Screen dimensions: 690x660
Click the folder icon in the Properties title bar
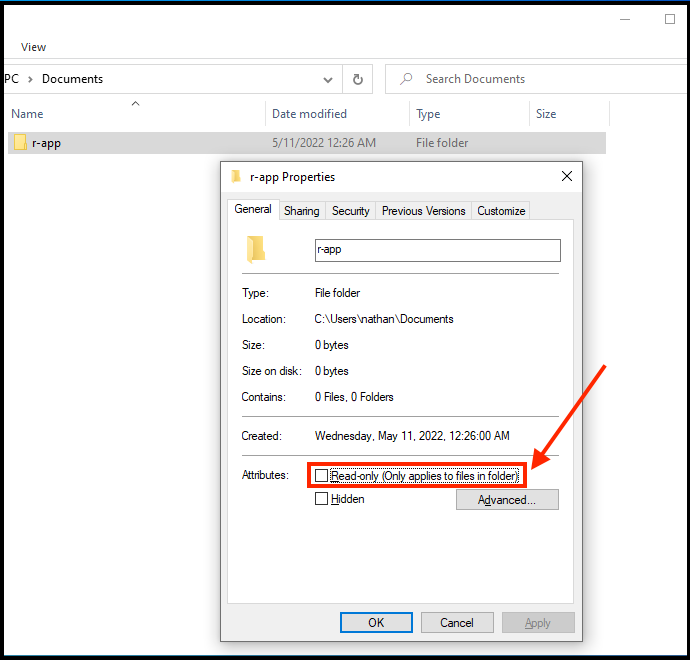[x=236, y=176]
